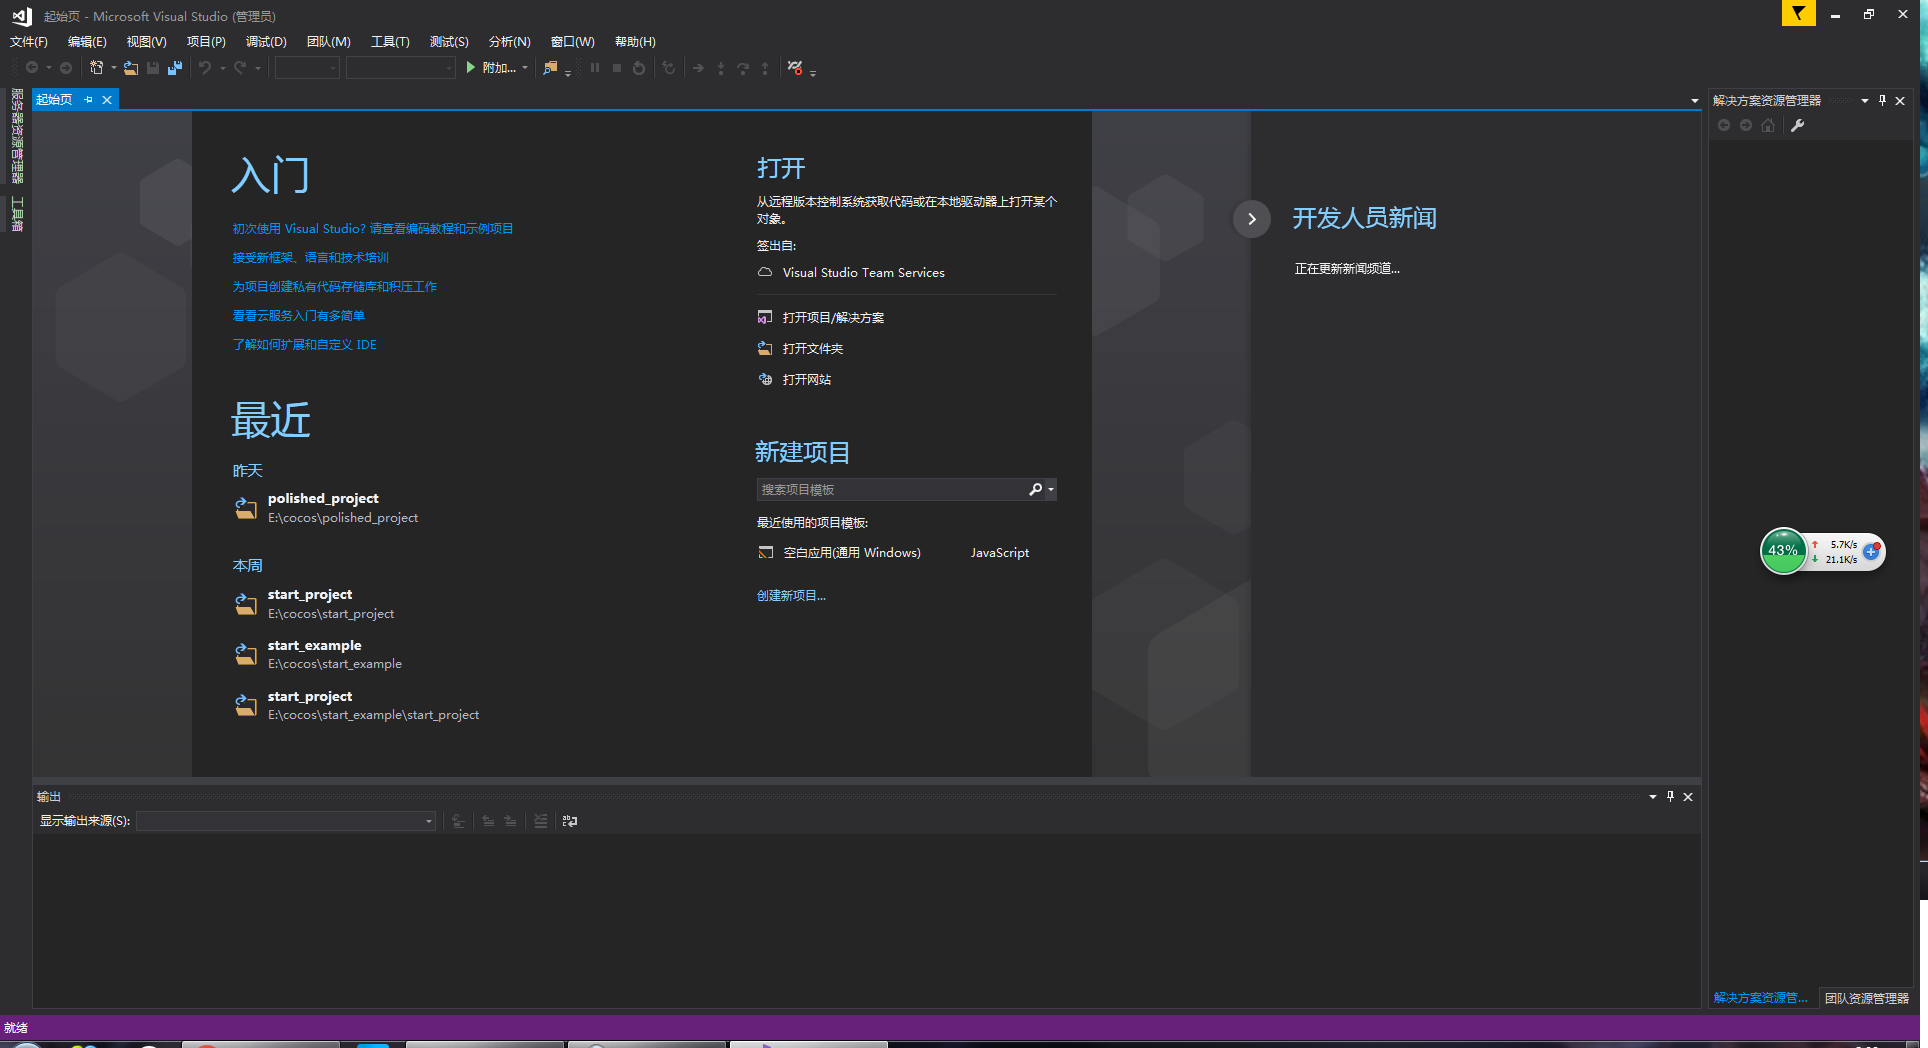This screenshot has width=1928, height=1048.
Task: Click the Solution Explorer Forward arrow icon
Action: [1746, 125]
